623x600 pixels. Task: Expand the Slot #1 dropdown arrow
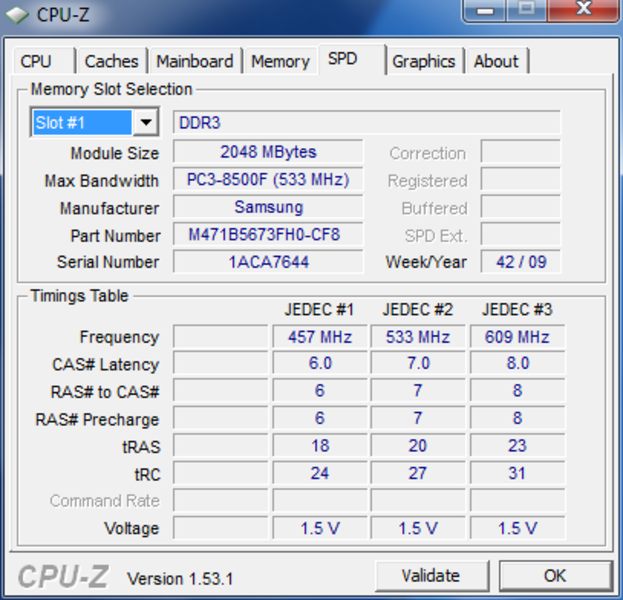pos(146,123)
